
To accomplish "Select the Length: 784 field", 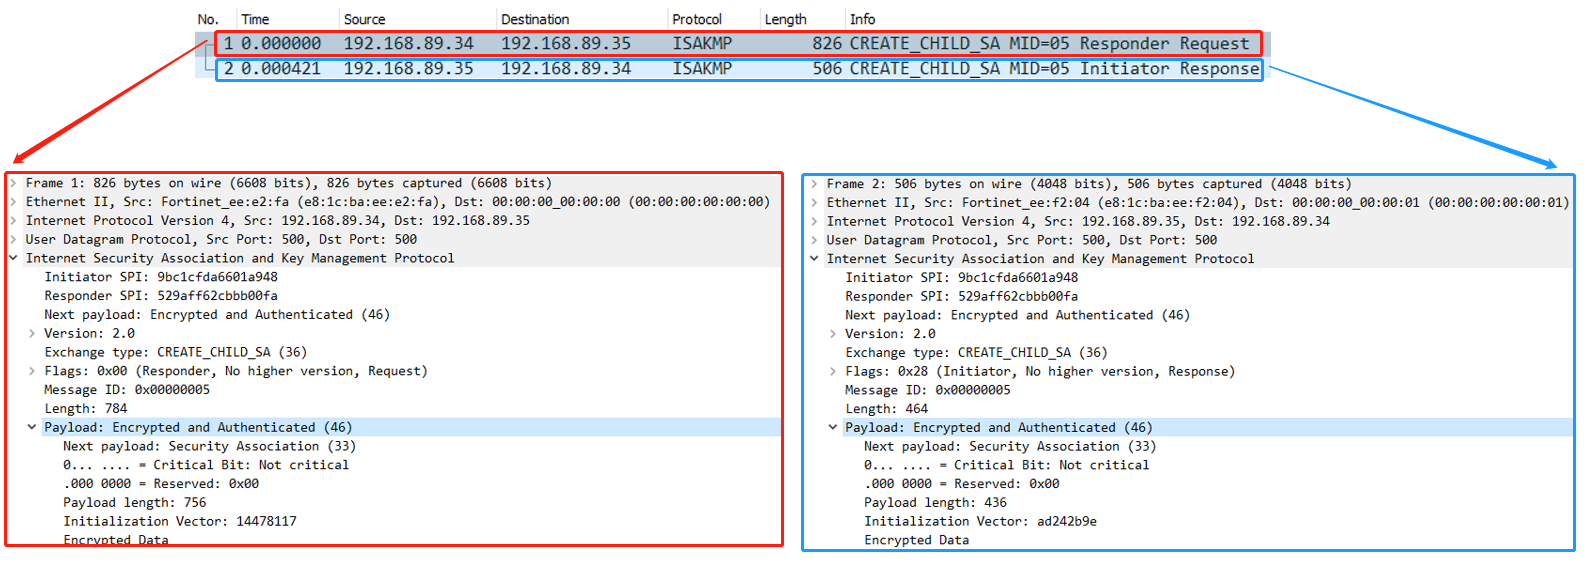I will (86, 409).
